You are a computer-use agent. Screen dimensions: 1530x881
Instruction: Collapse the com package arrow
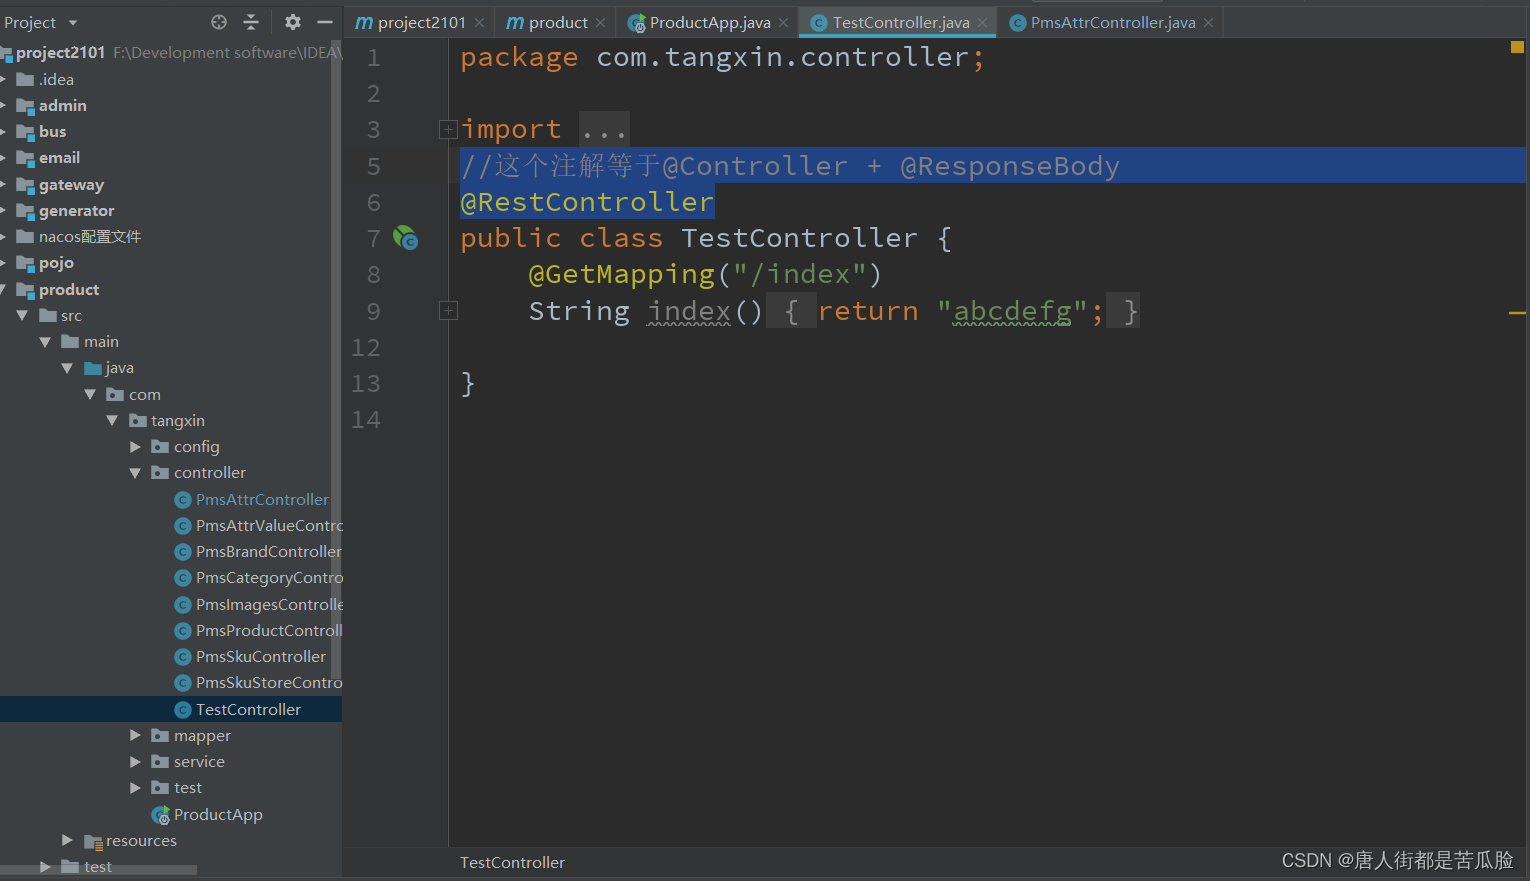(x=90, y=395)
